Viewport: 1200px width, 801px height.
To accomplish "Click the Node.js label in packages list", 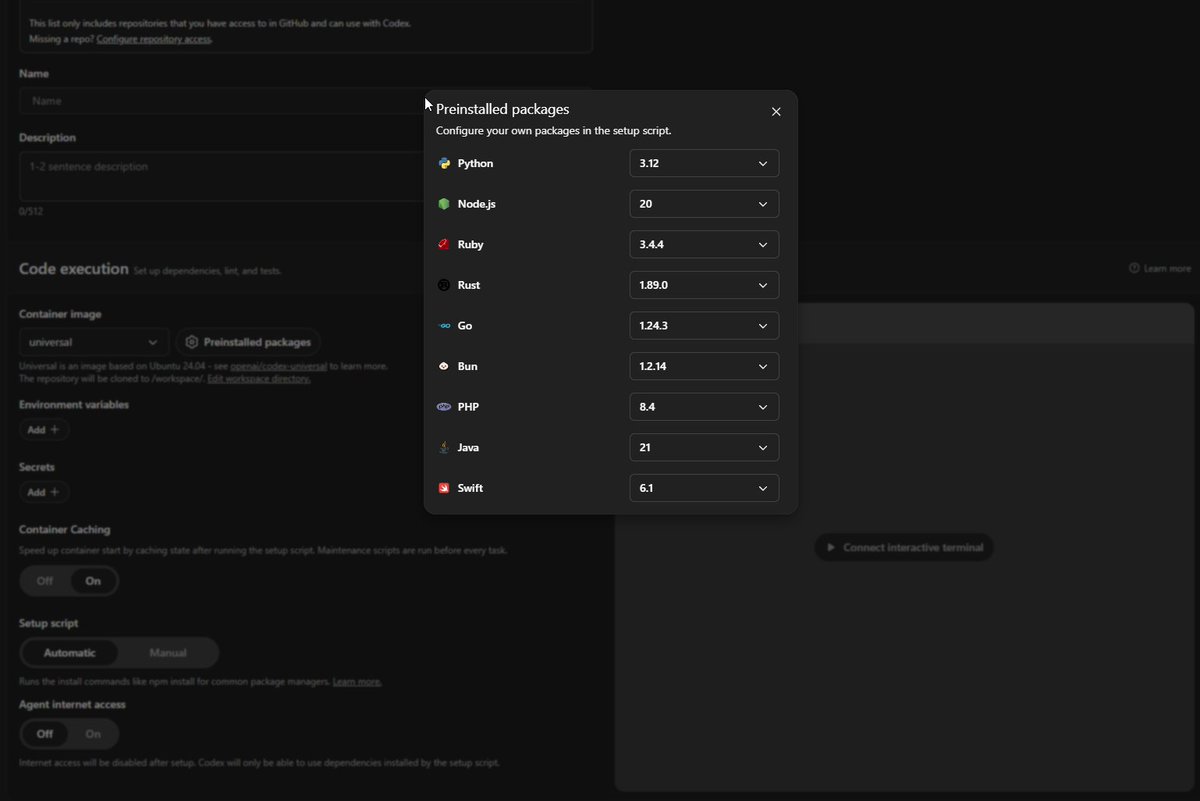I will [477, 204].
